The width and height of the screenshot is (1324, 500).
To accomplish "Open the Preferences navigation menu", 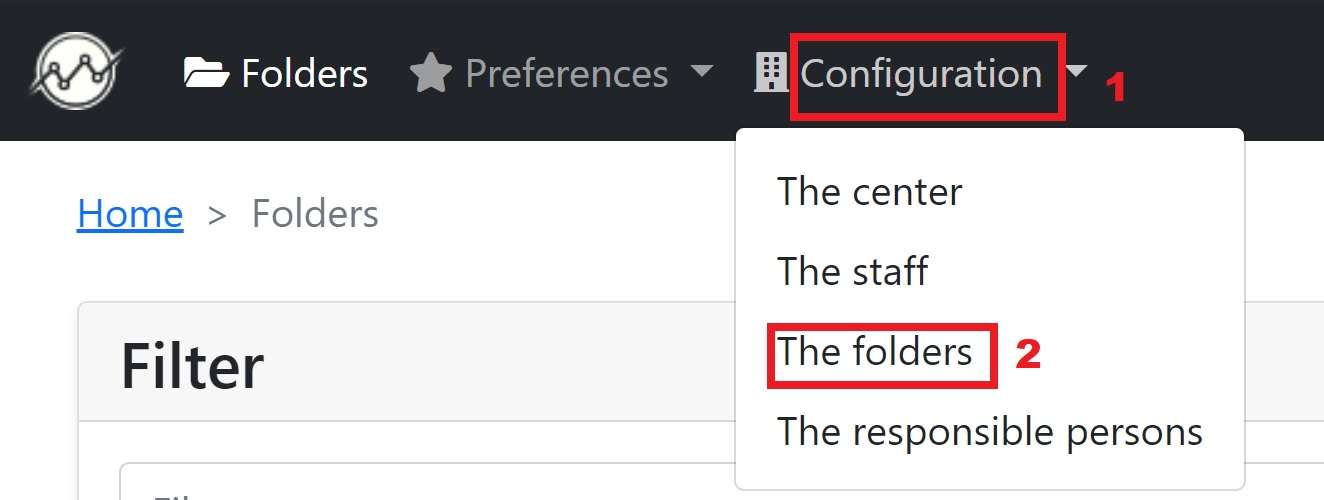I will coord(566,73).
